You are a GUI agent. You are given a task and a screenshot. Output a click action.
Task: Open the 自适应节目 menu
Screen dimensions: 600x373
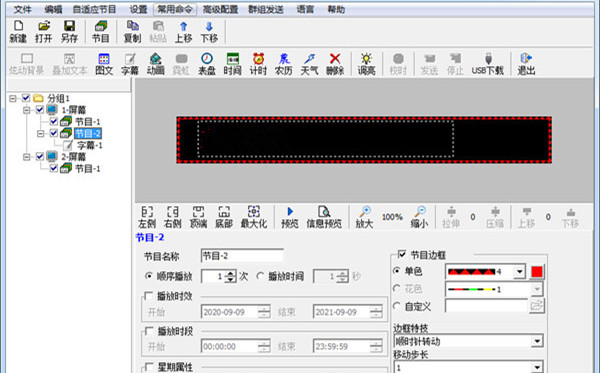95,9
